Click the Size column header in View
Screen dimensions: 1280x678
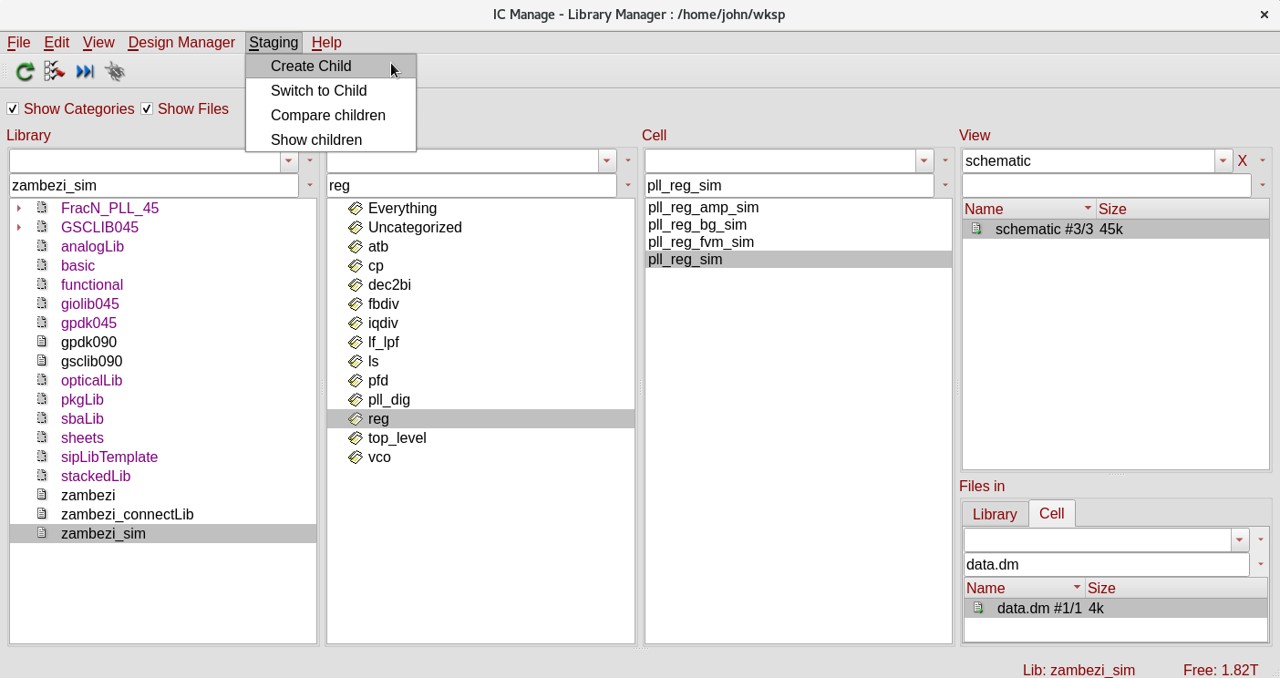click(1112, 209)
